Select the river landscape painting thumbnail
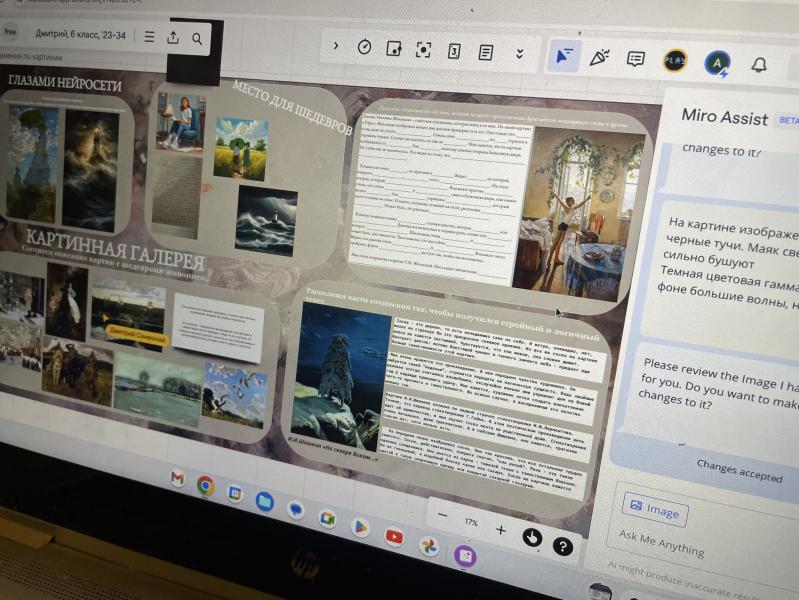The height and width of the screenshot is (600, 799). (157, 389)
